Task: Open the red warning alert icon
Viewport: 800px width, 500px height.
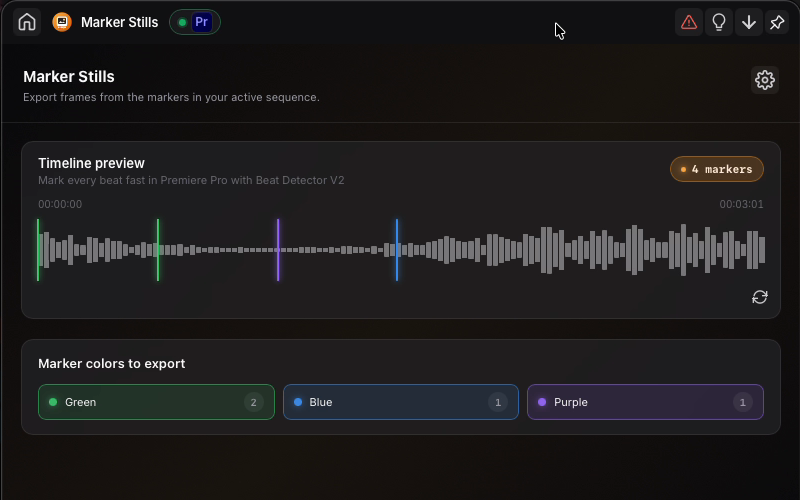Action: [x=689, y=22]
